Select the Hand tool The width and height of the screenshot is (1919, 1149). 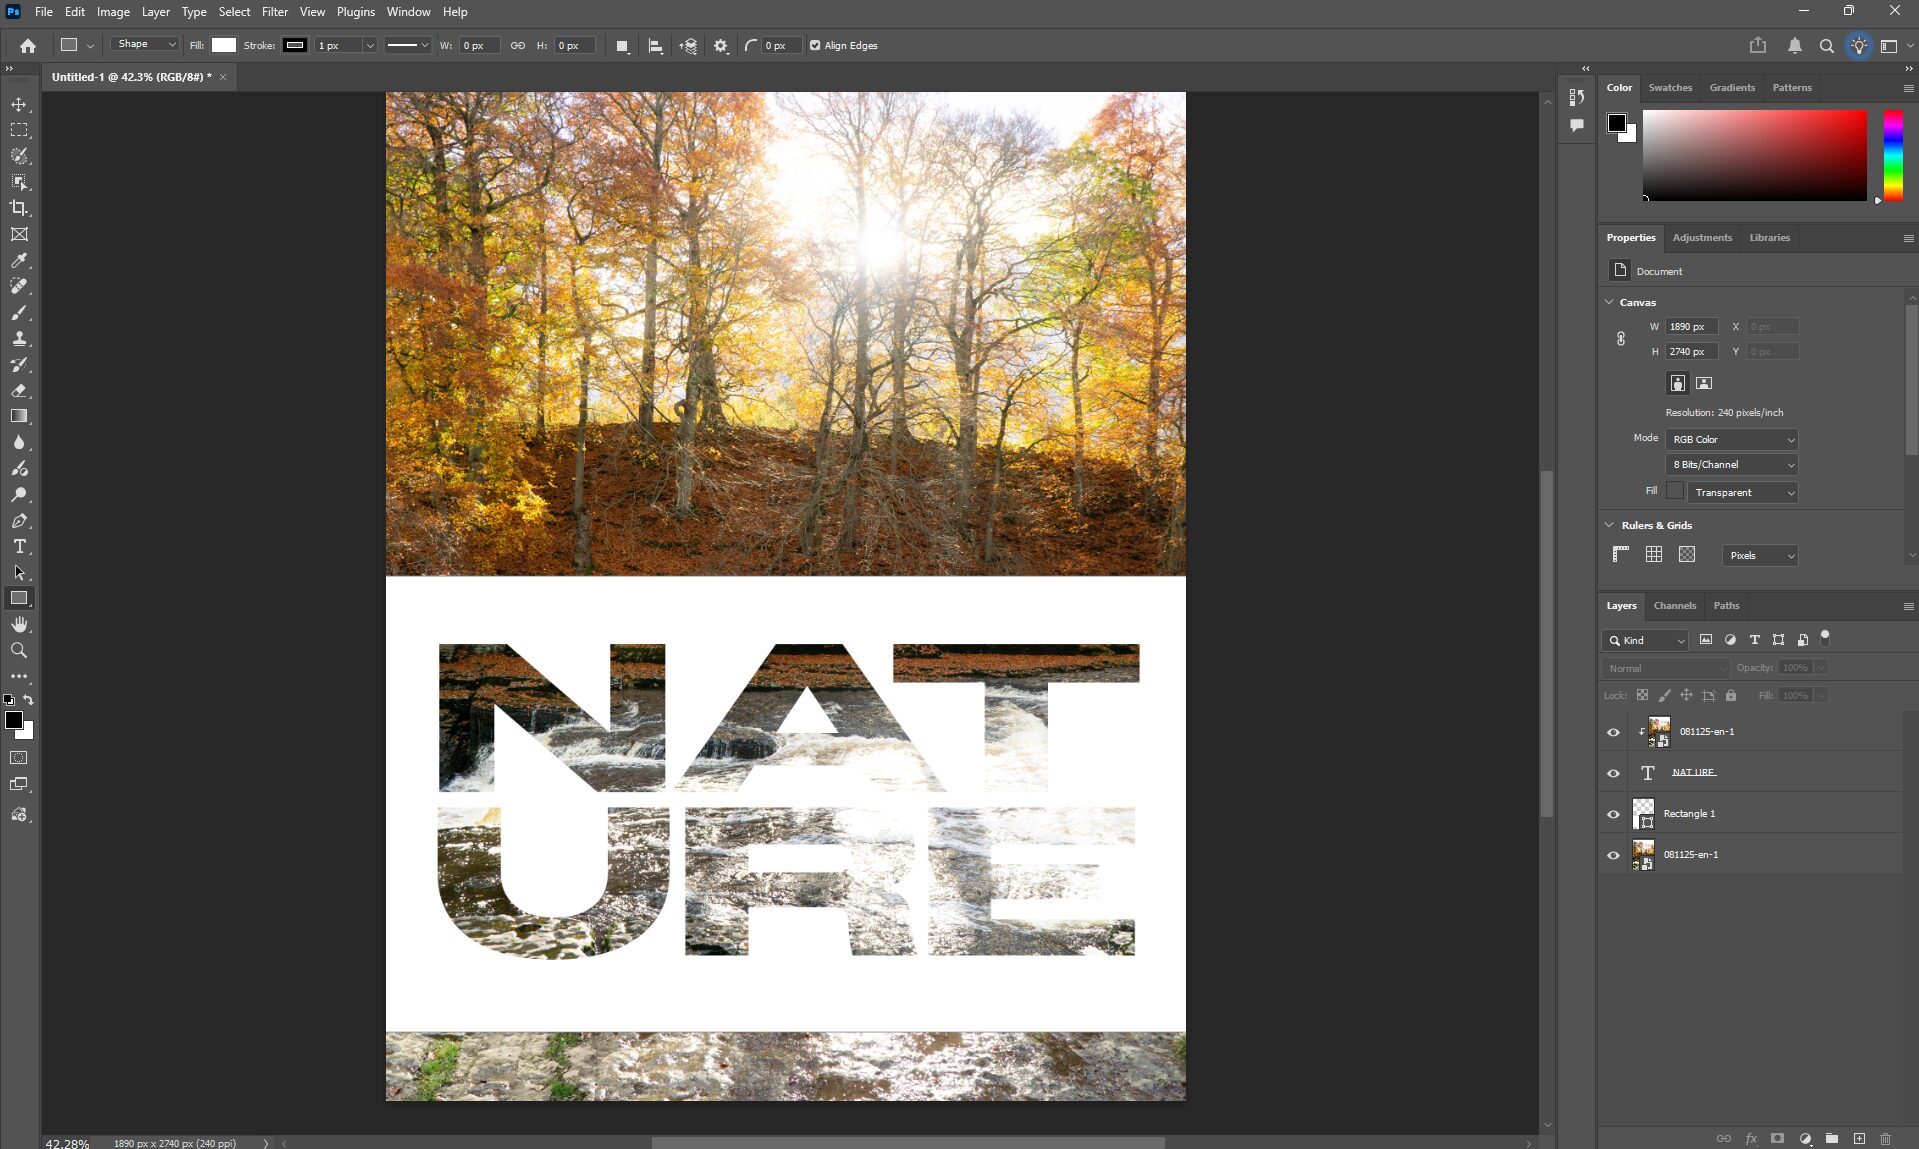(19, 625)
